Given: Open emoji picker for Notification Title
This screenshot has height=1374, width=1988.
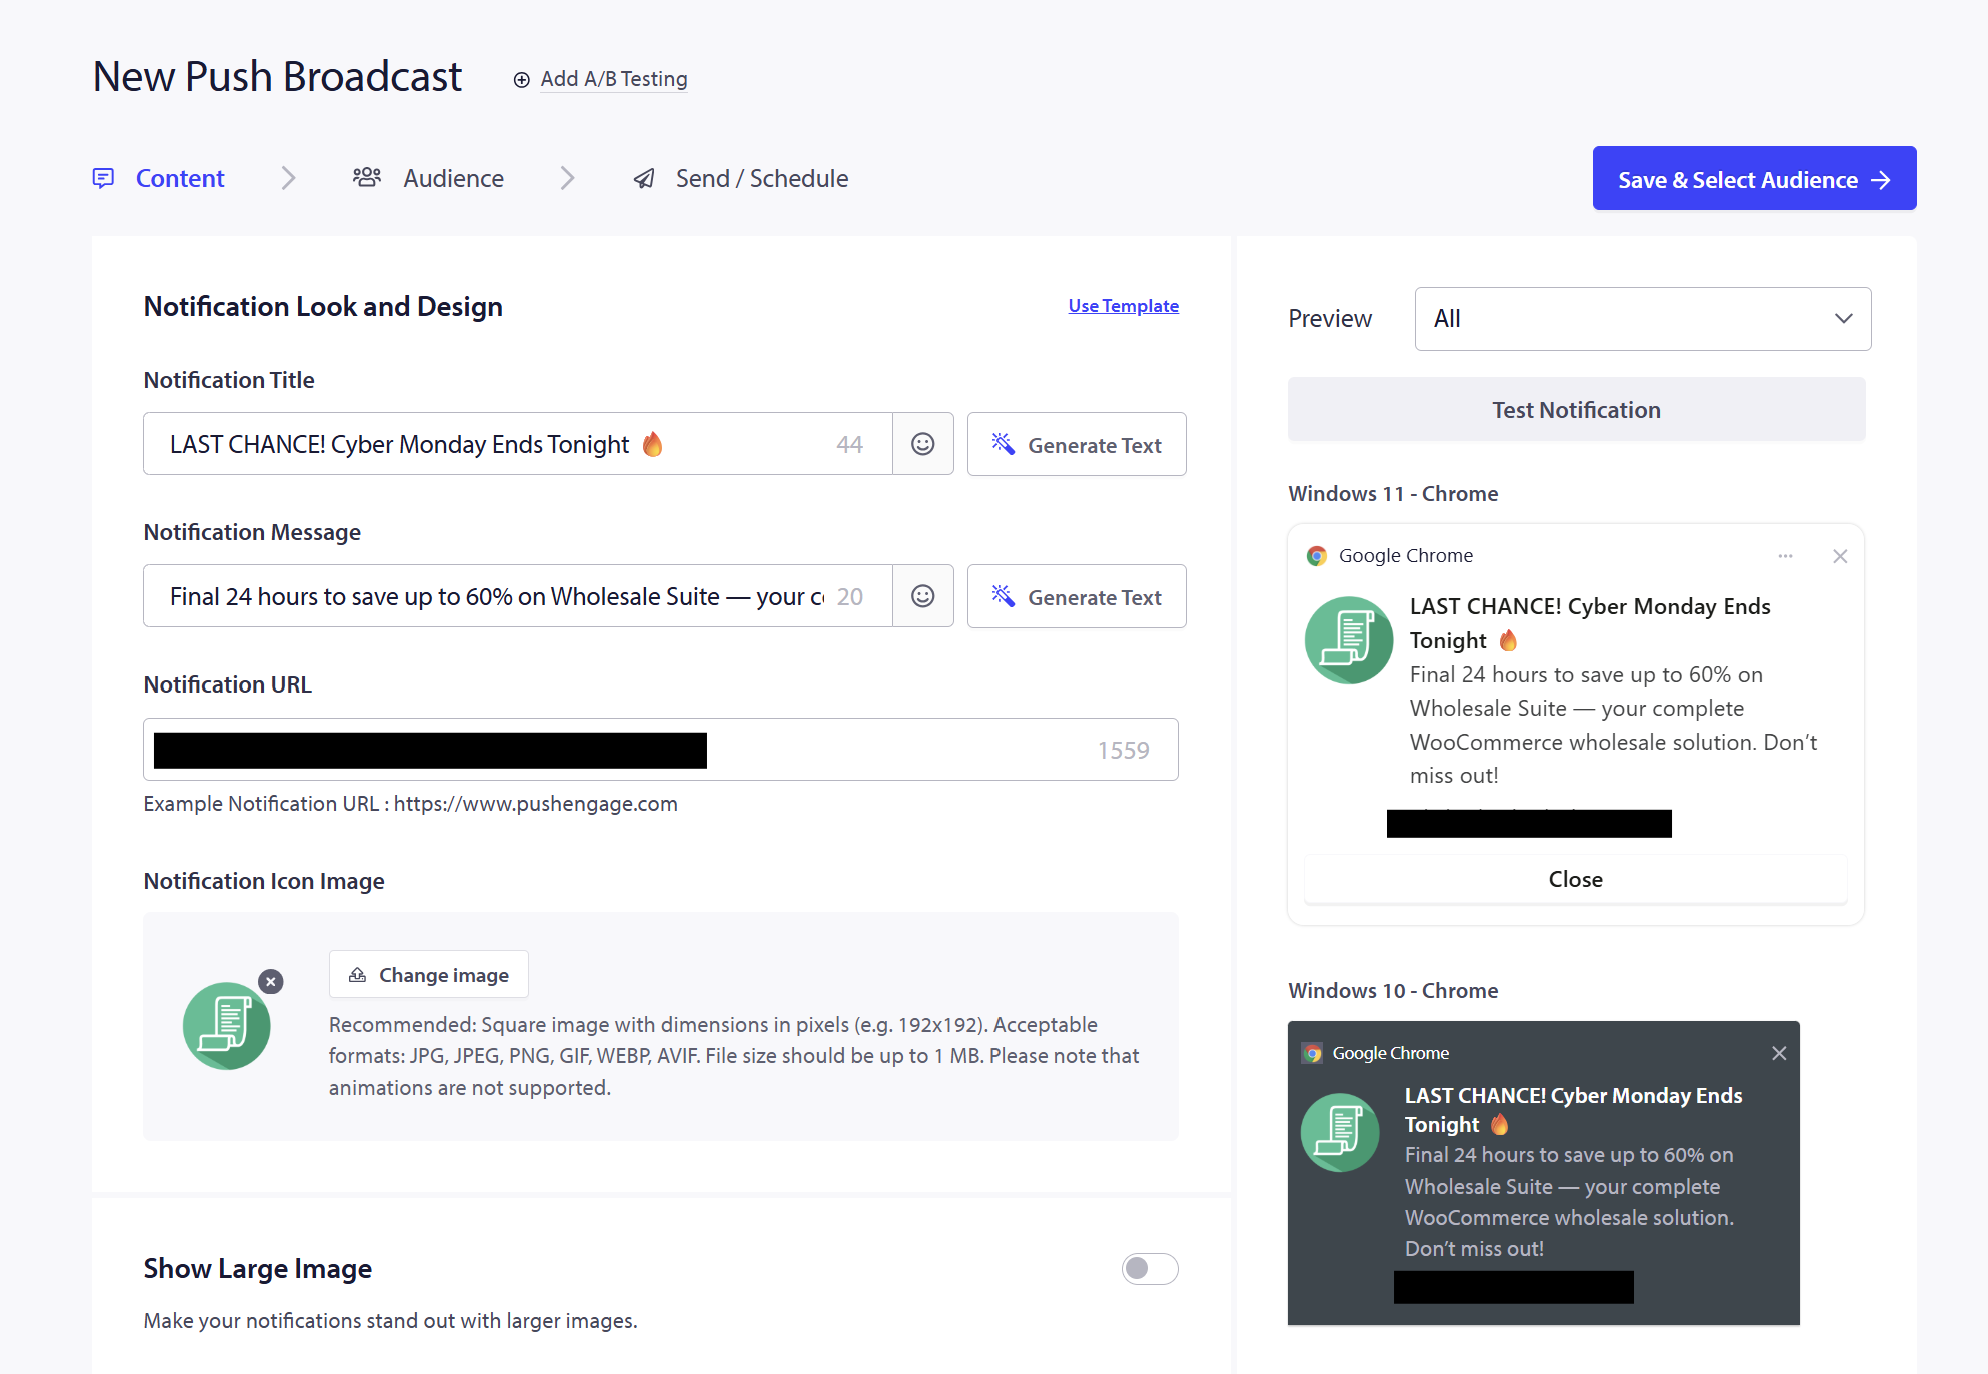Looking at the screenshot, I should pyautogui.click(x=922, y=444).
